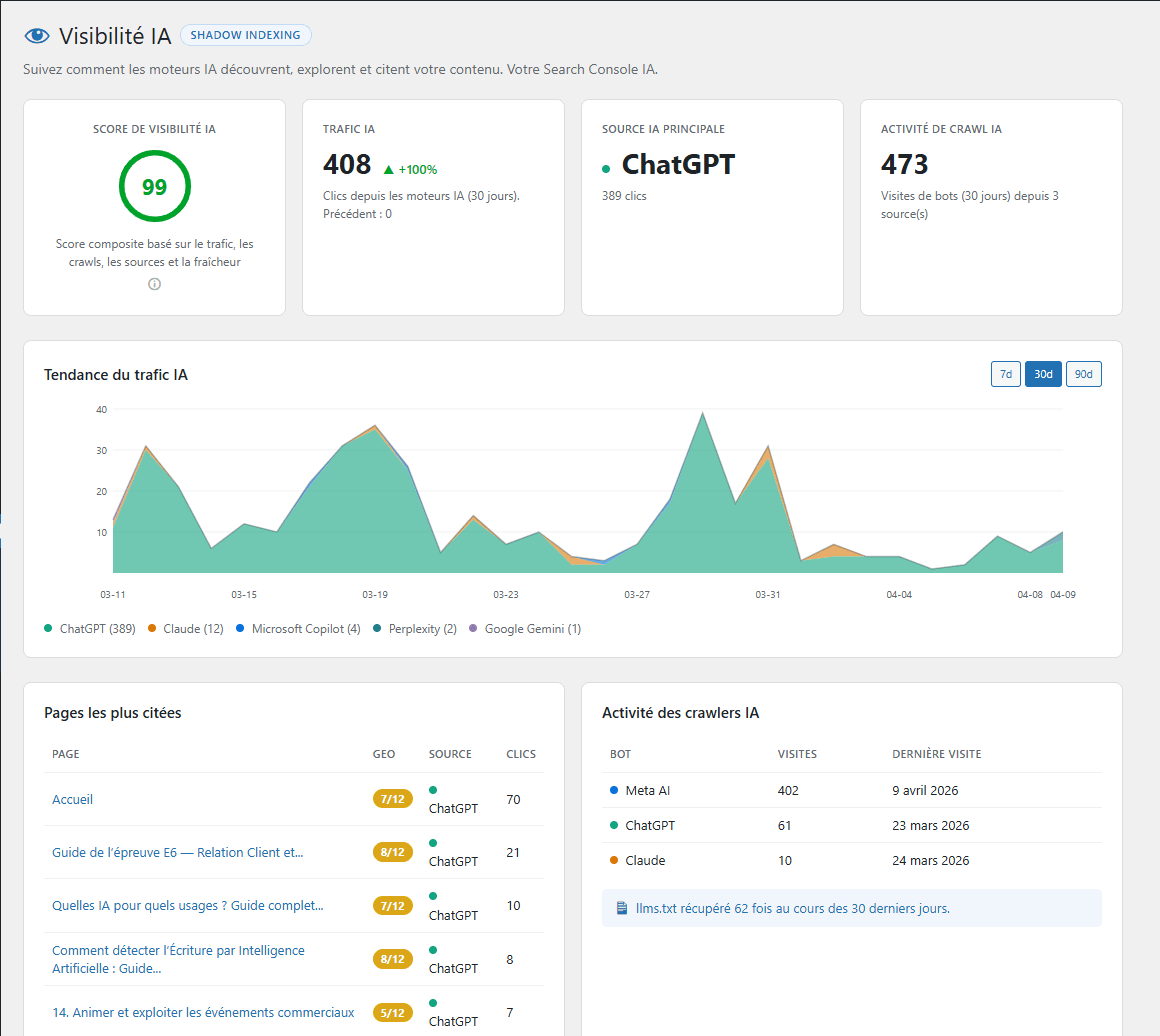This screenshot has width=1160, height=1036.
Task: Click 7/12 badge for Quelles IA row
Action: [393, 906]
